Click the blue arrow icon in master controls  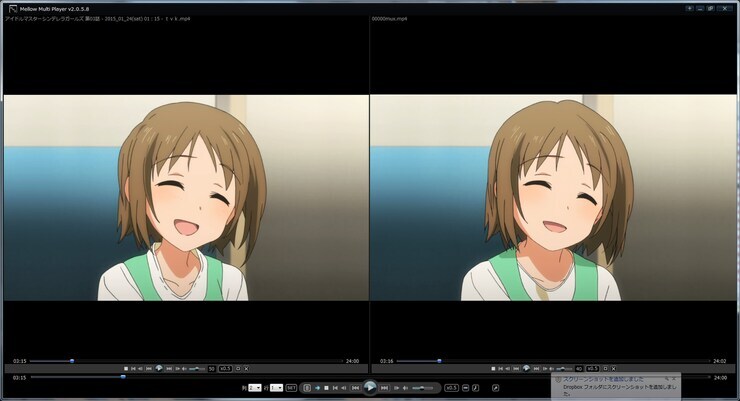click(x=318, y=388)
